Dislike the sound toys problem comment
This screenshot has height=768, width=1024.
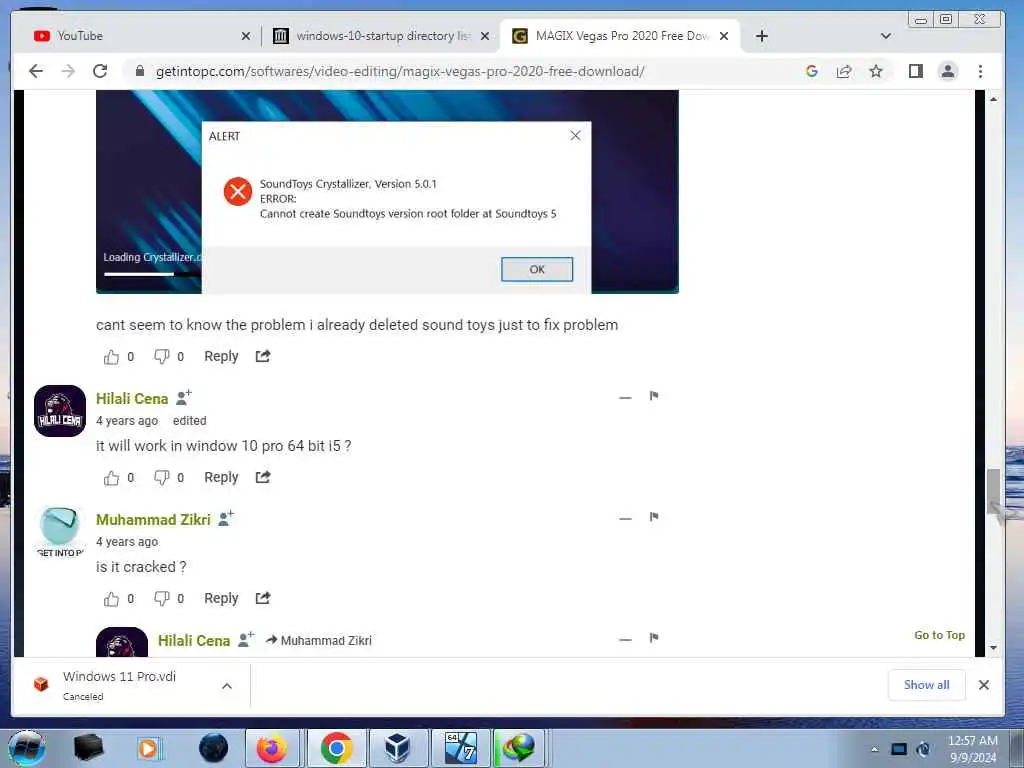point(161,357)
